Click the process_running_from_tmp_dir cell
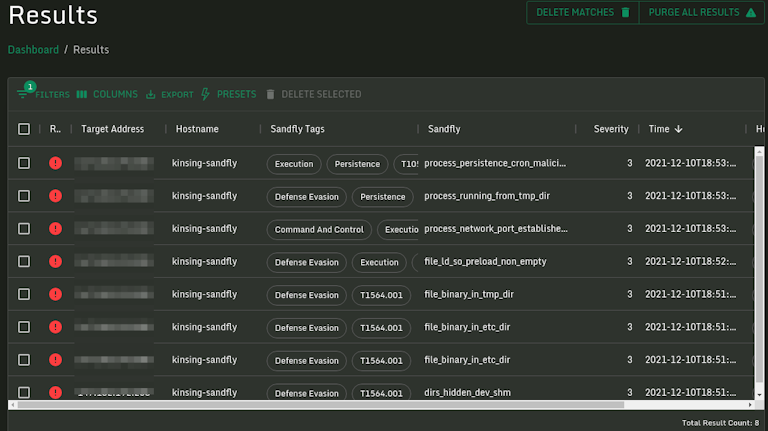 point(487,196)
